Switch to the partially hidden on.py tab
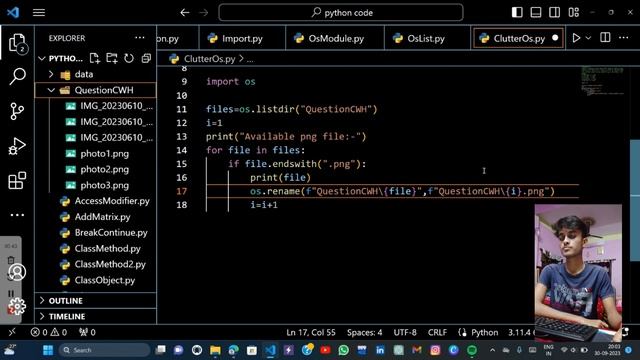 coord(178,38)
